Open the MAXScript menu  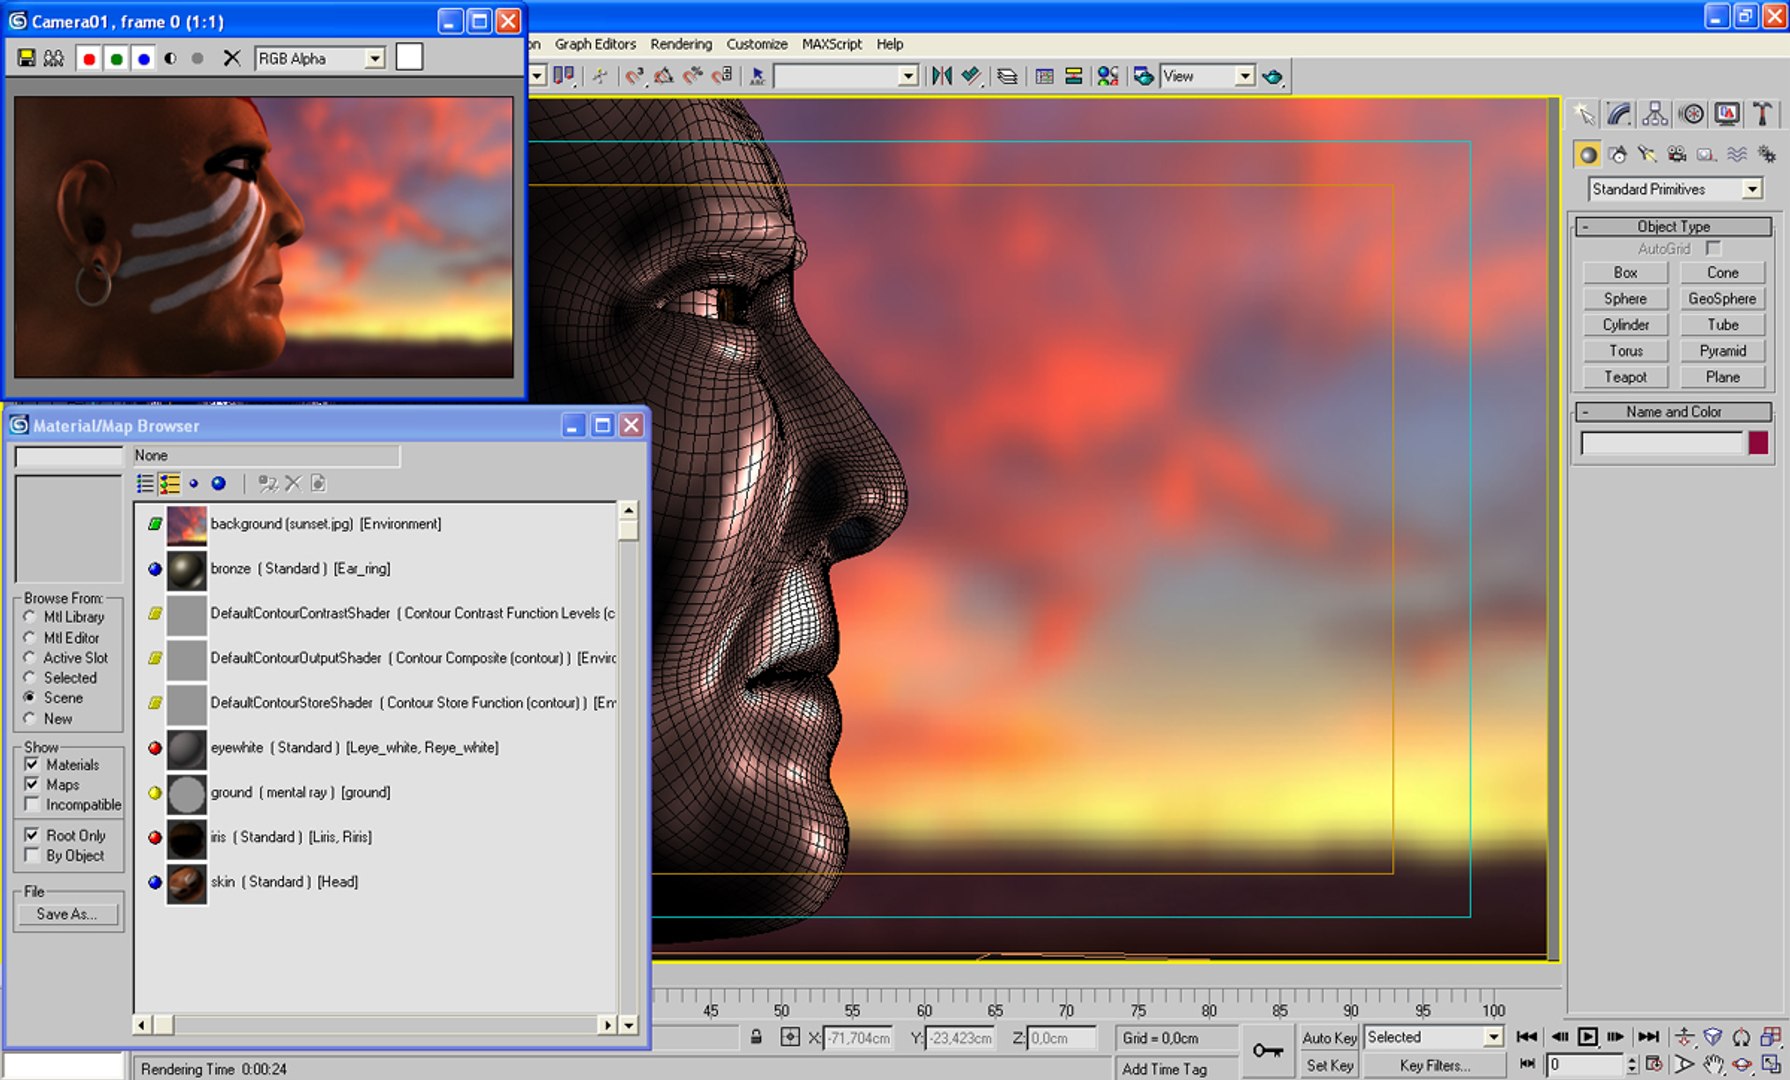point(831,44)
